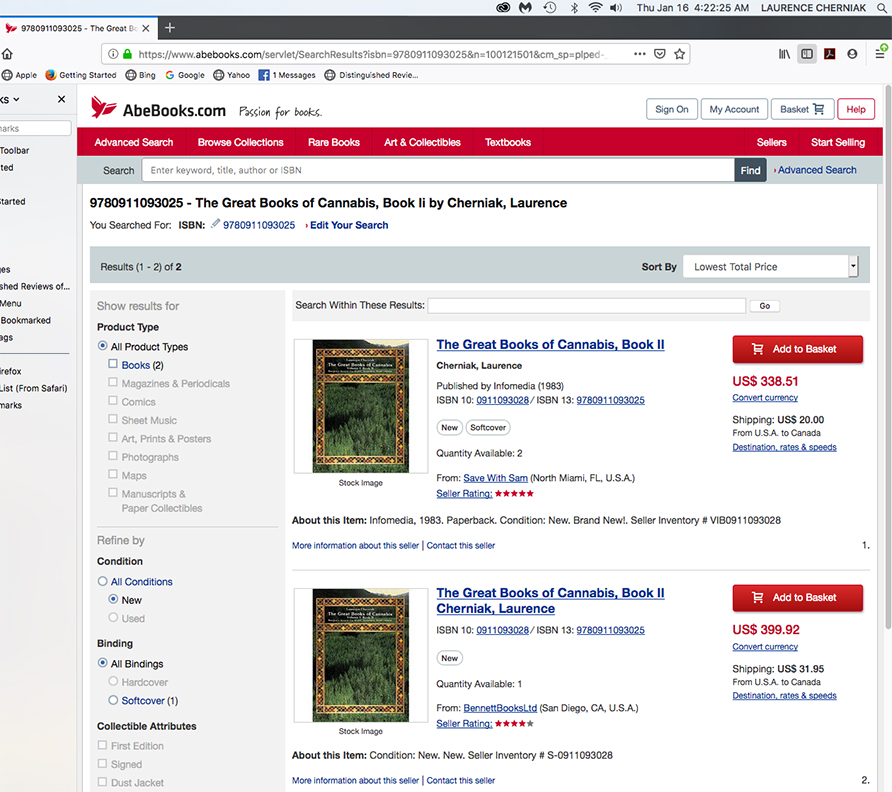
Task: Select All Conditions radio button
Action: (102, 581)
